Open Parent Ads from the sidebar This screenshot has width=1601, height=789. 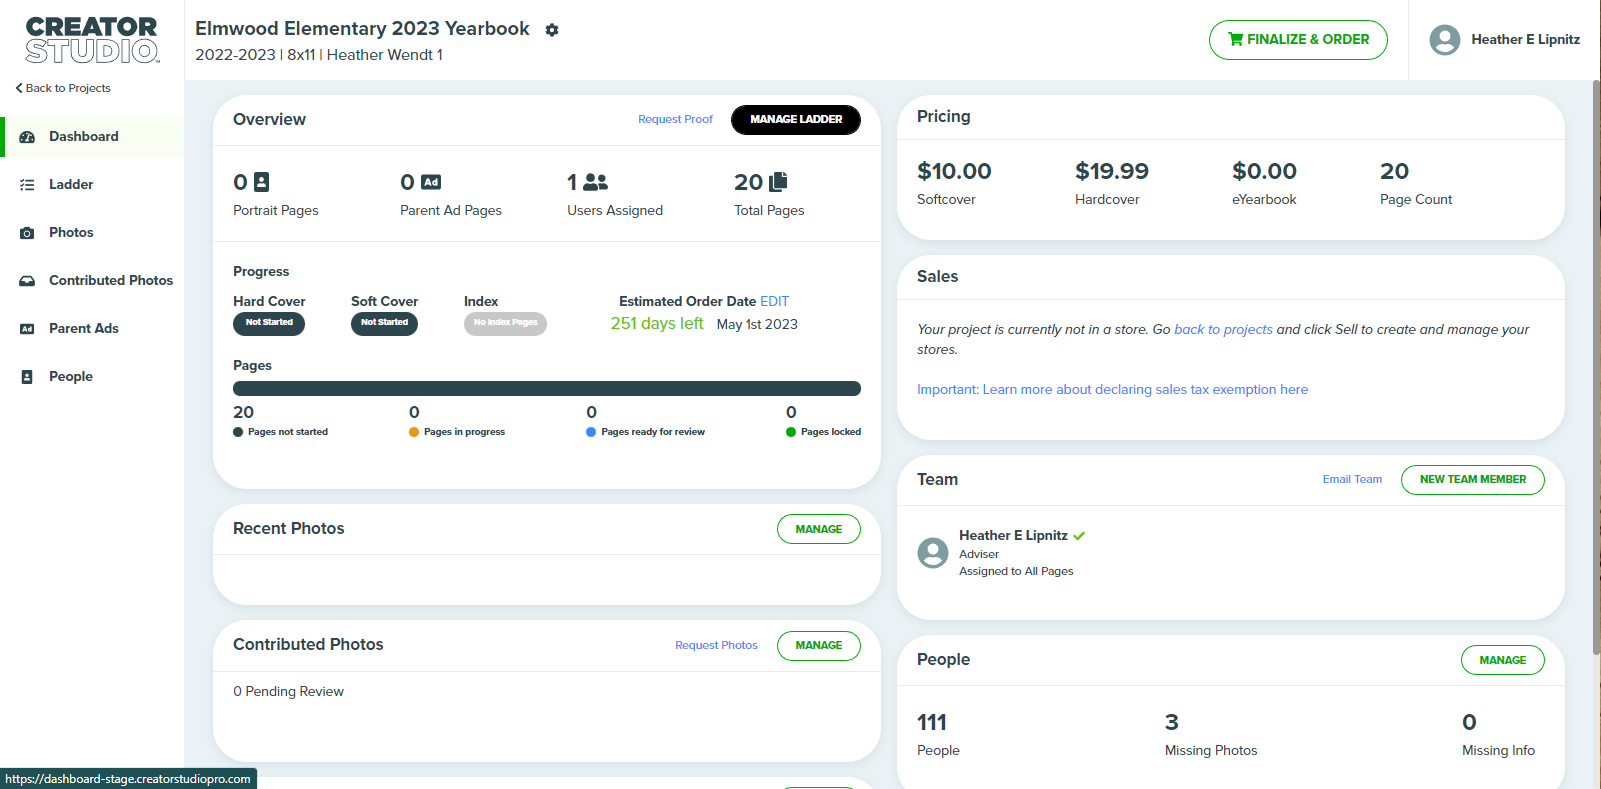[x=92, y=329]
